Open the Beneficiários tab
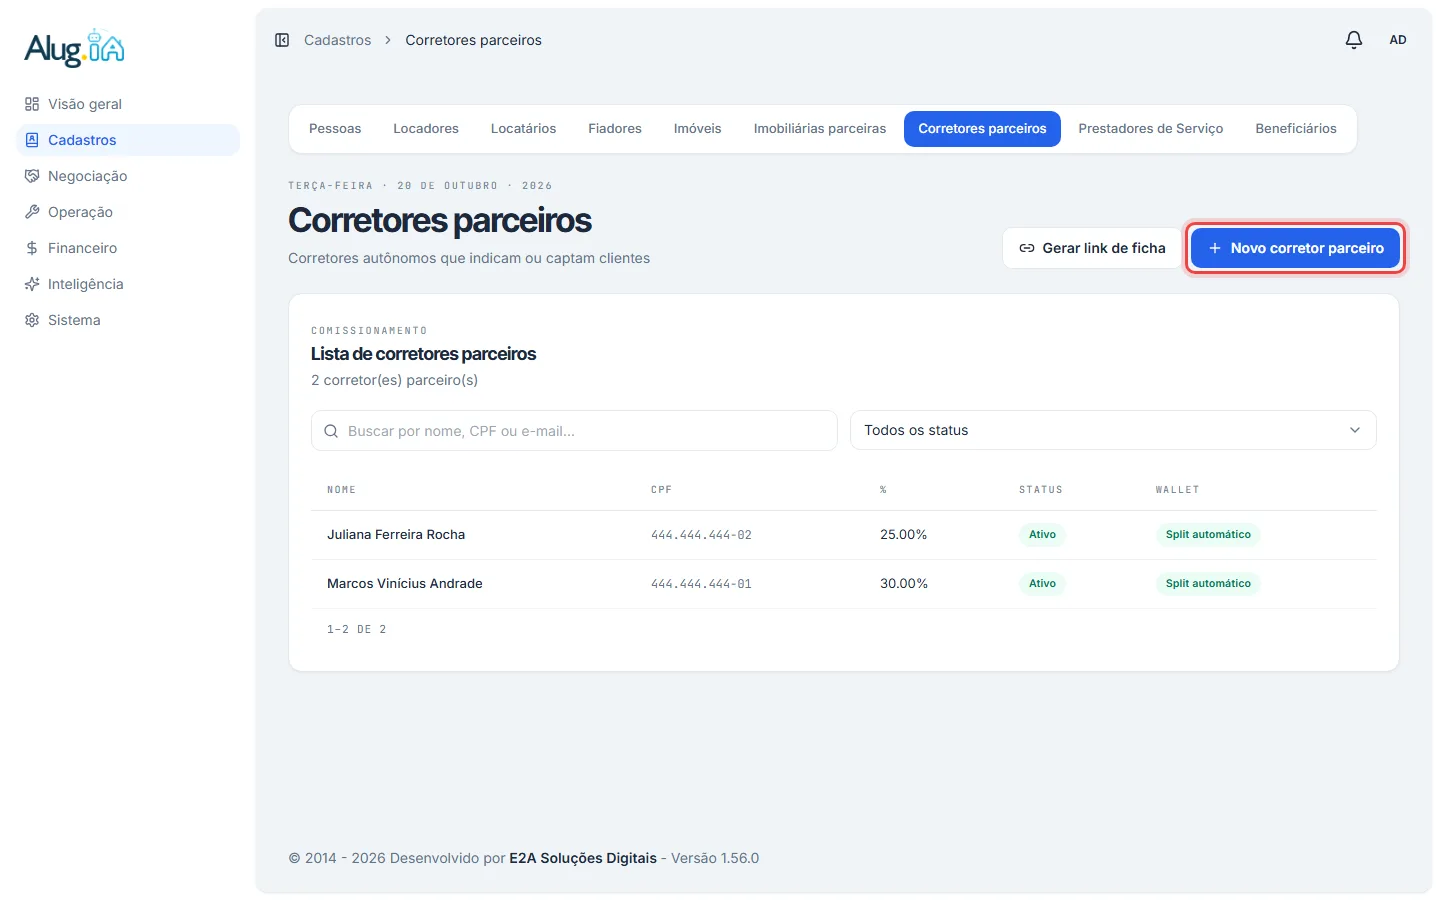Screen dimensions: 1440x900 pos(1296,129)
